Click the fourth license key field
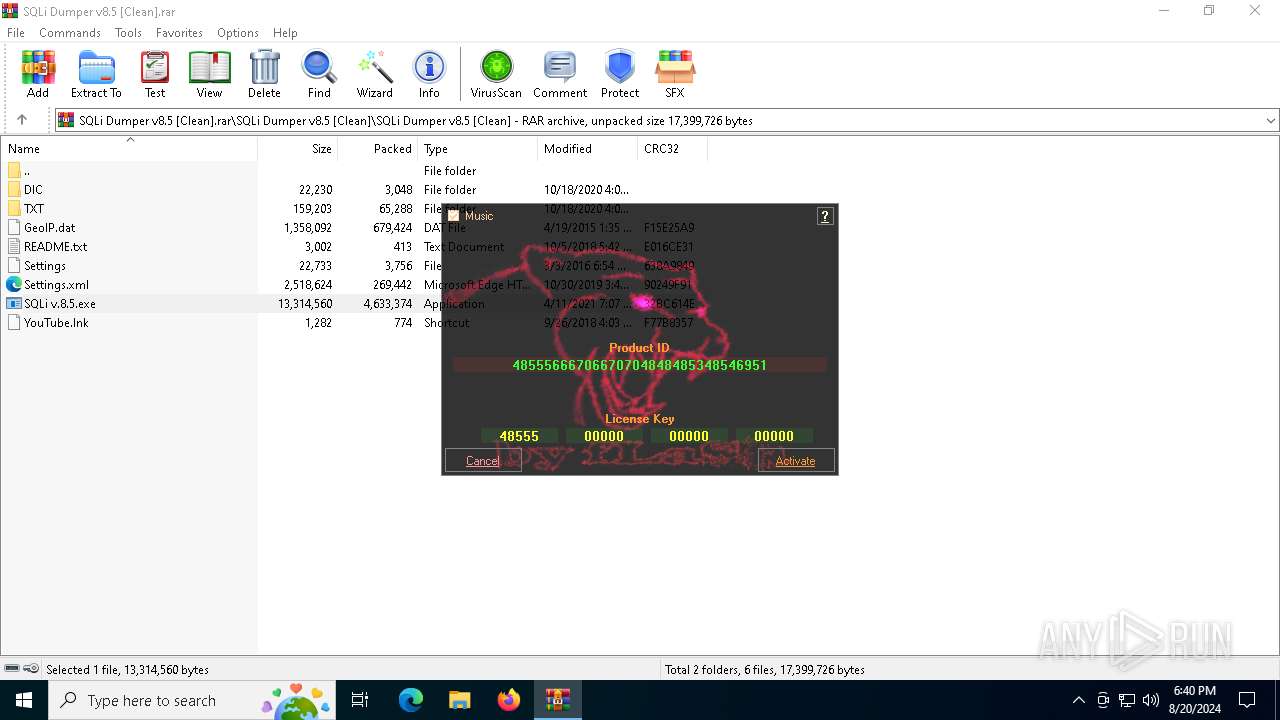The image size is (1280, 720). click(x=774, y=436)
